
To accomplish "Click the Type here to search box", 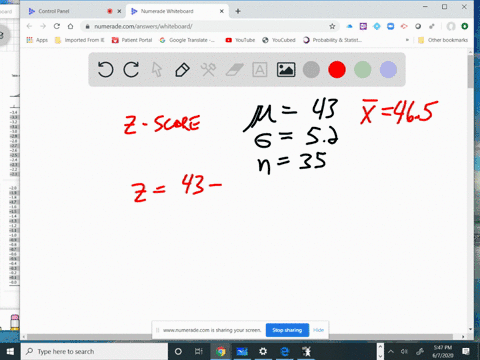I will [95, 351].
